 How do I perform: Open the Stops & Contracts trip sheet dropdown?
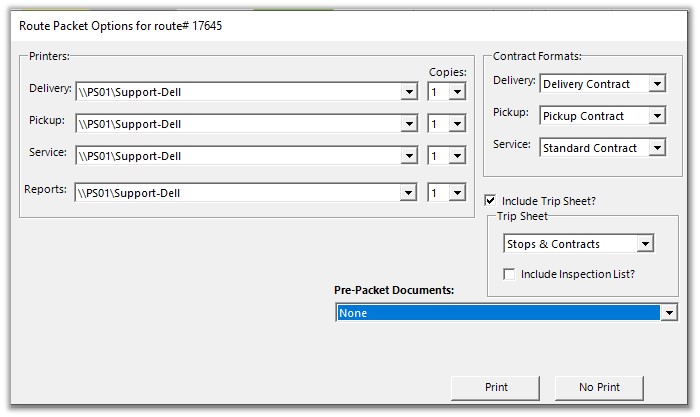tap(645, 244)
